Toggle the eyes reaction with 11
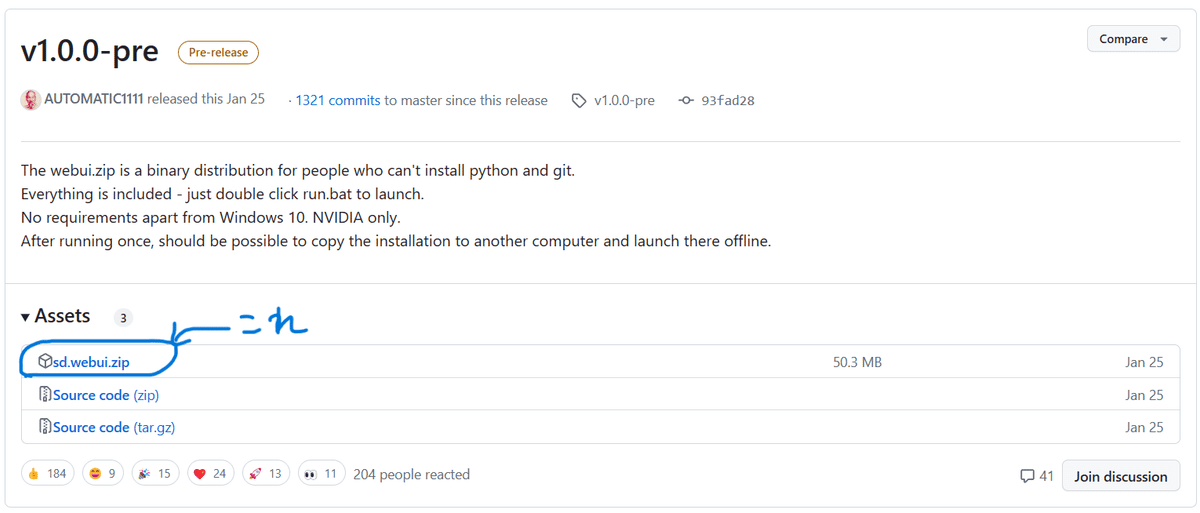The image size is (1200, 513). (320, 474)
